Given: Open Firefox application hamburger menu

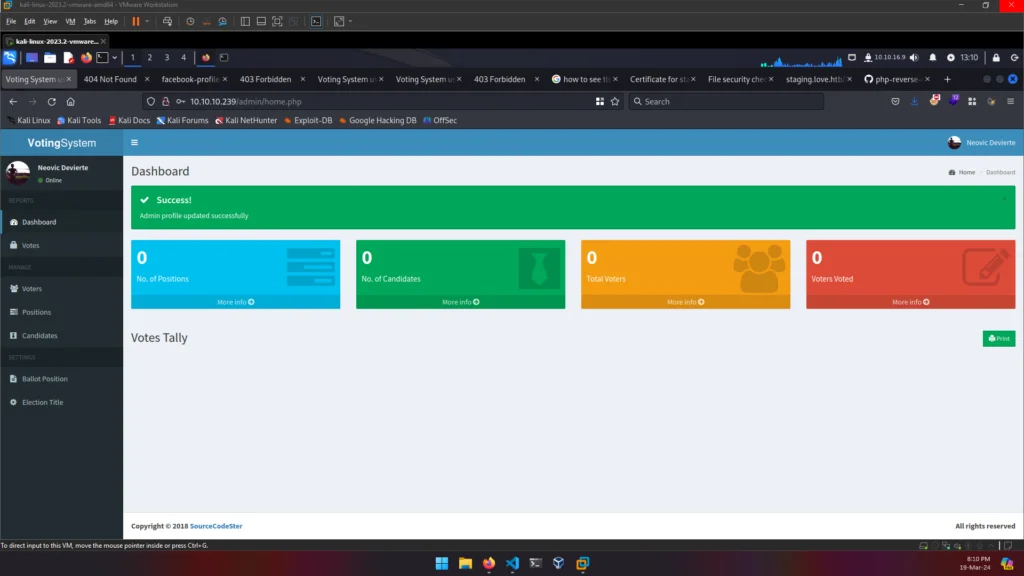Looking at the screenshot, I should coord(1010,102).
